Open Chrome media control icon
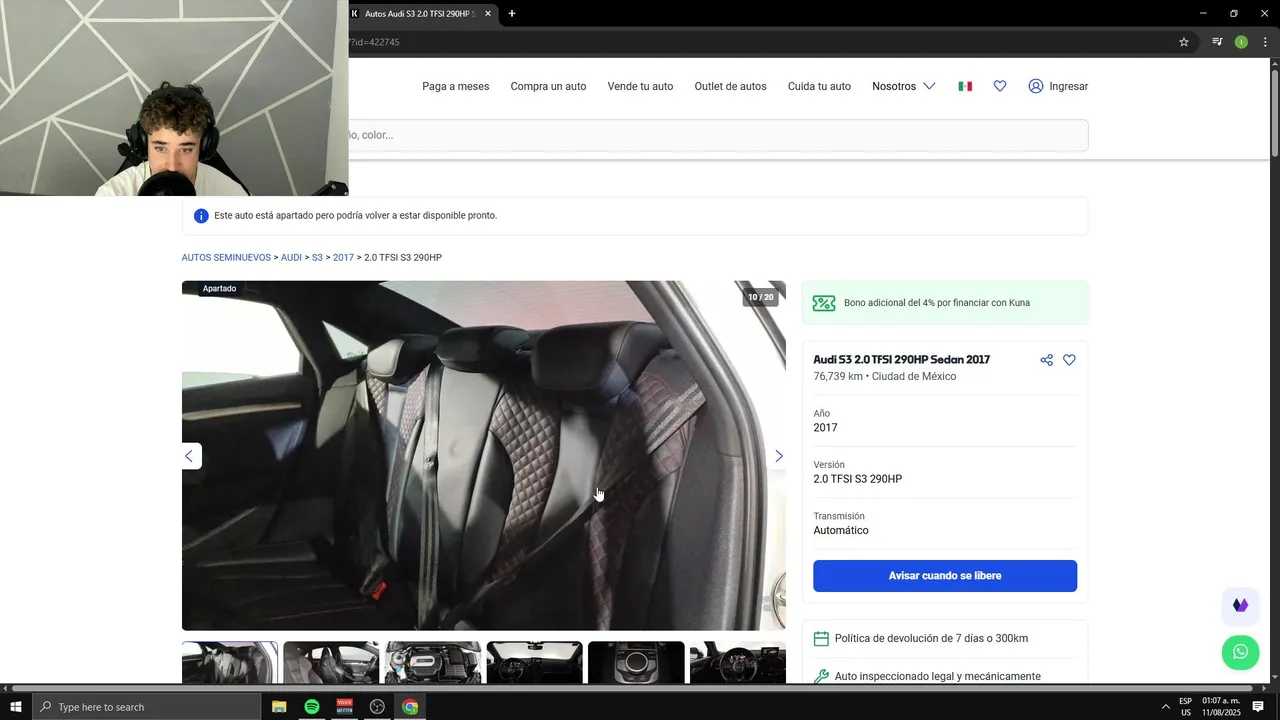Image resolution: width=1280 pixels, height=720 pixels. [x=1217, y=42]
